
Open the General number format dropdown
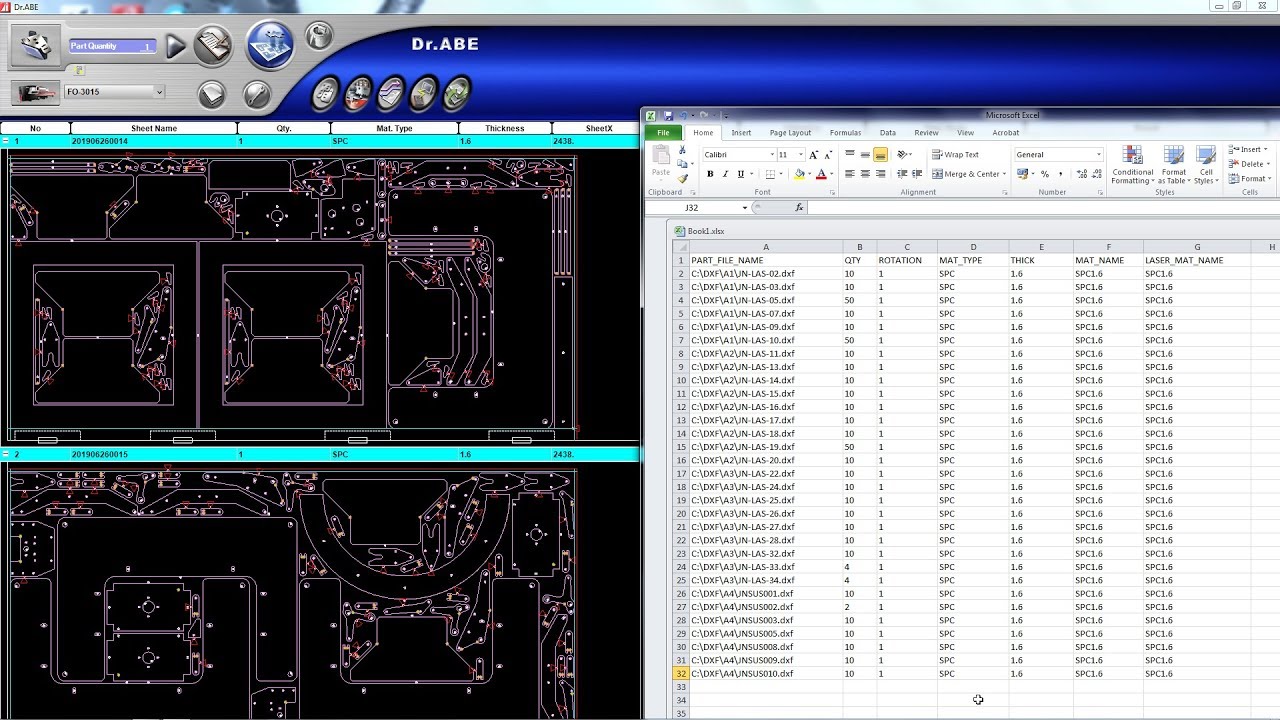tap(1098, 155)
